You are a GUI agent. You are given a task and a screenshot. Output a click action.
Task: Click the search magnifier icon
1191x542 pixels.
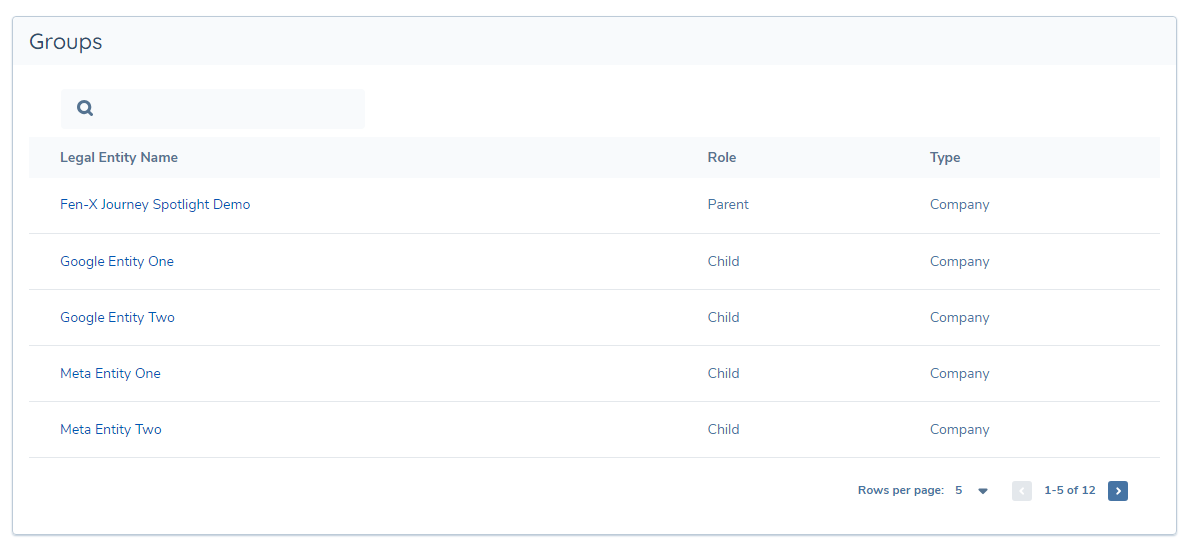(x=85, y=108)
